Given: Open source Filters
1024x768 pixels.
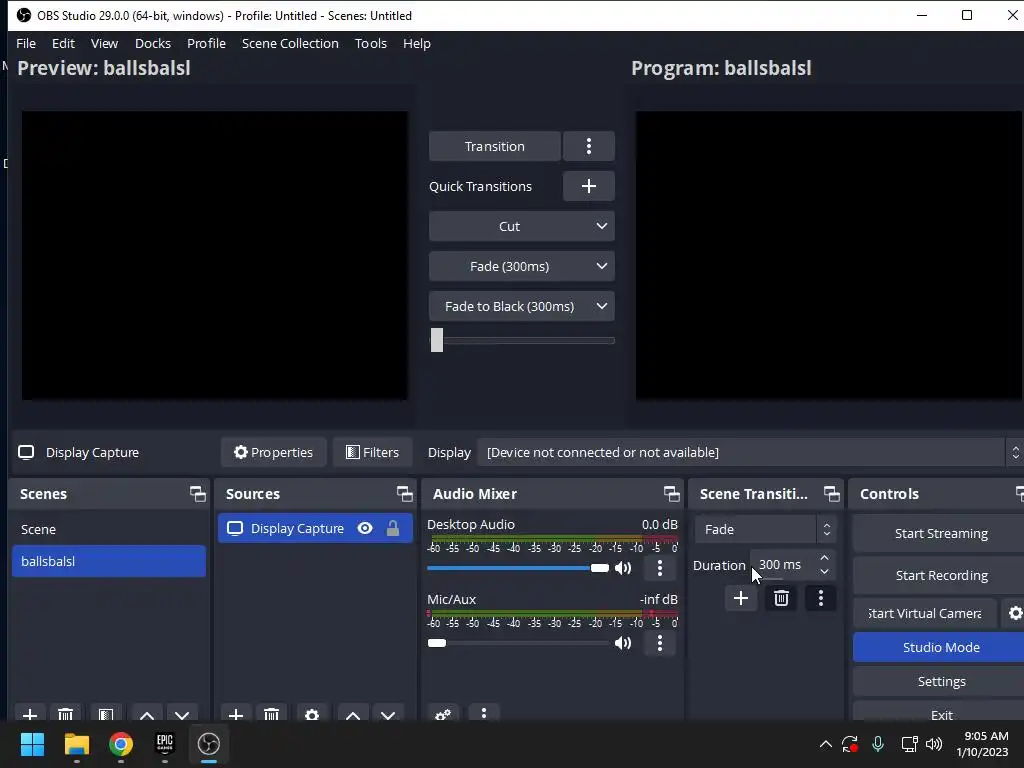Looking at the screenshot, I should click(x=372, y=452).
